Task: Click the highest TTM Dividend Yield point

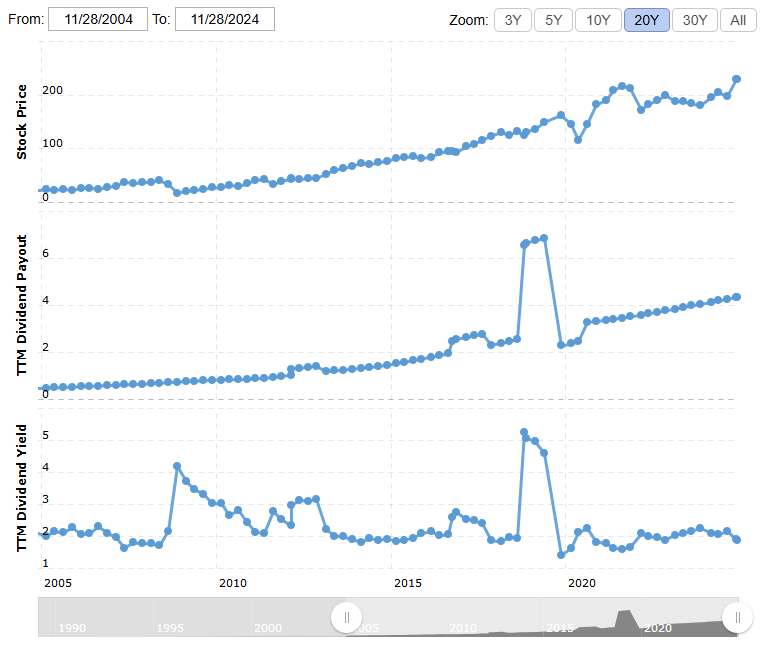Action: [x=524, y=433]
